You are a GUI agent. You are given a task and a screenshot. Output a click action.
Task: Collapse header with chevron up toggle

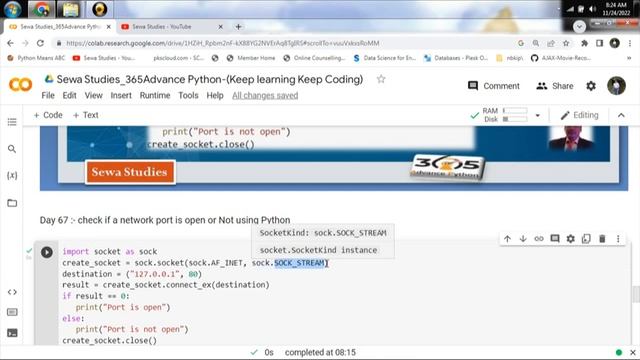click(621, 116)
